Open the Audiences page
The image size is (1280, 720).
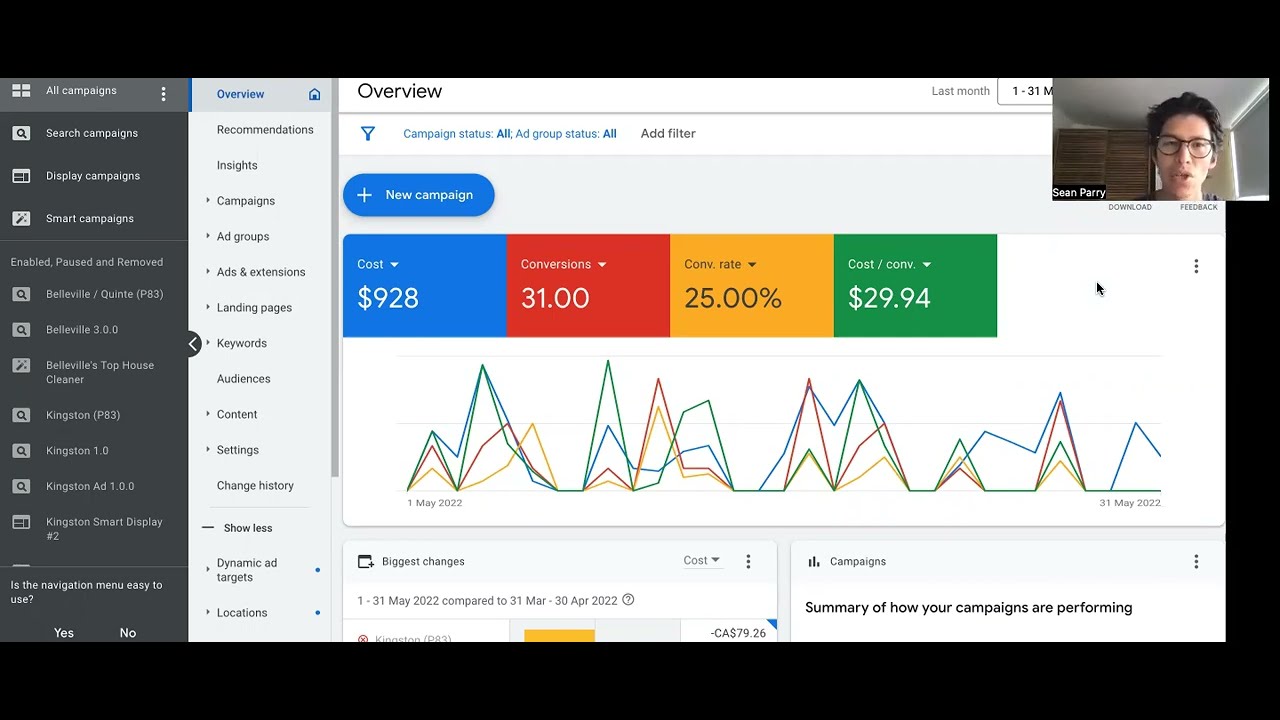(244, 379)
